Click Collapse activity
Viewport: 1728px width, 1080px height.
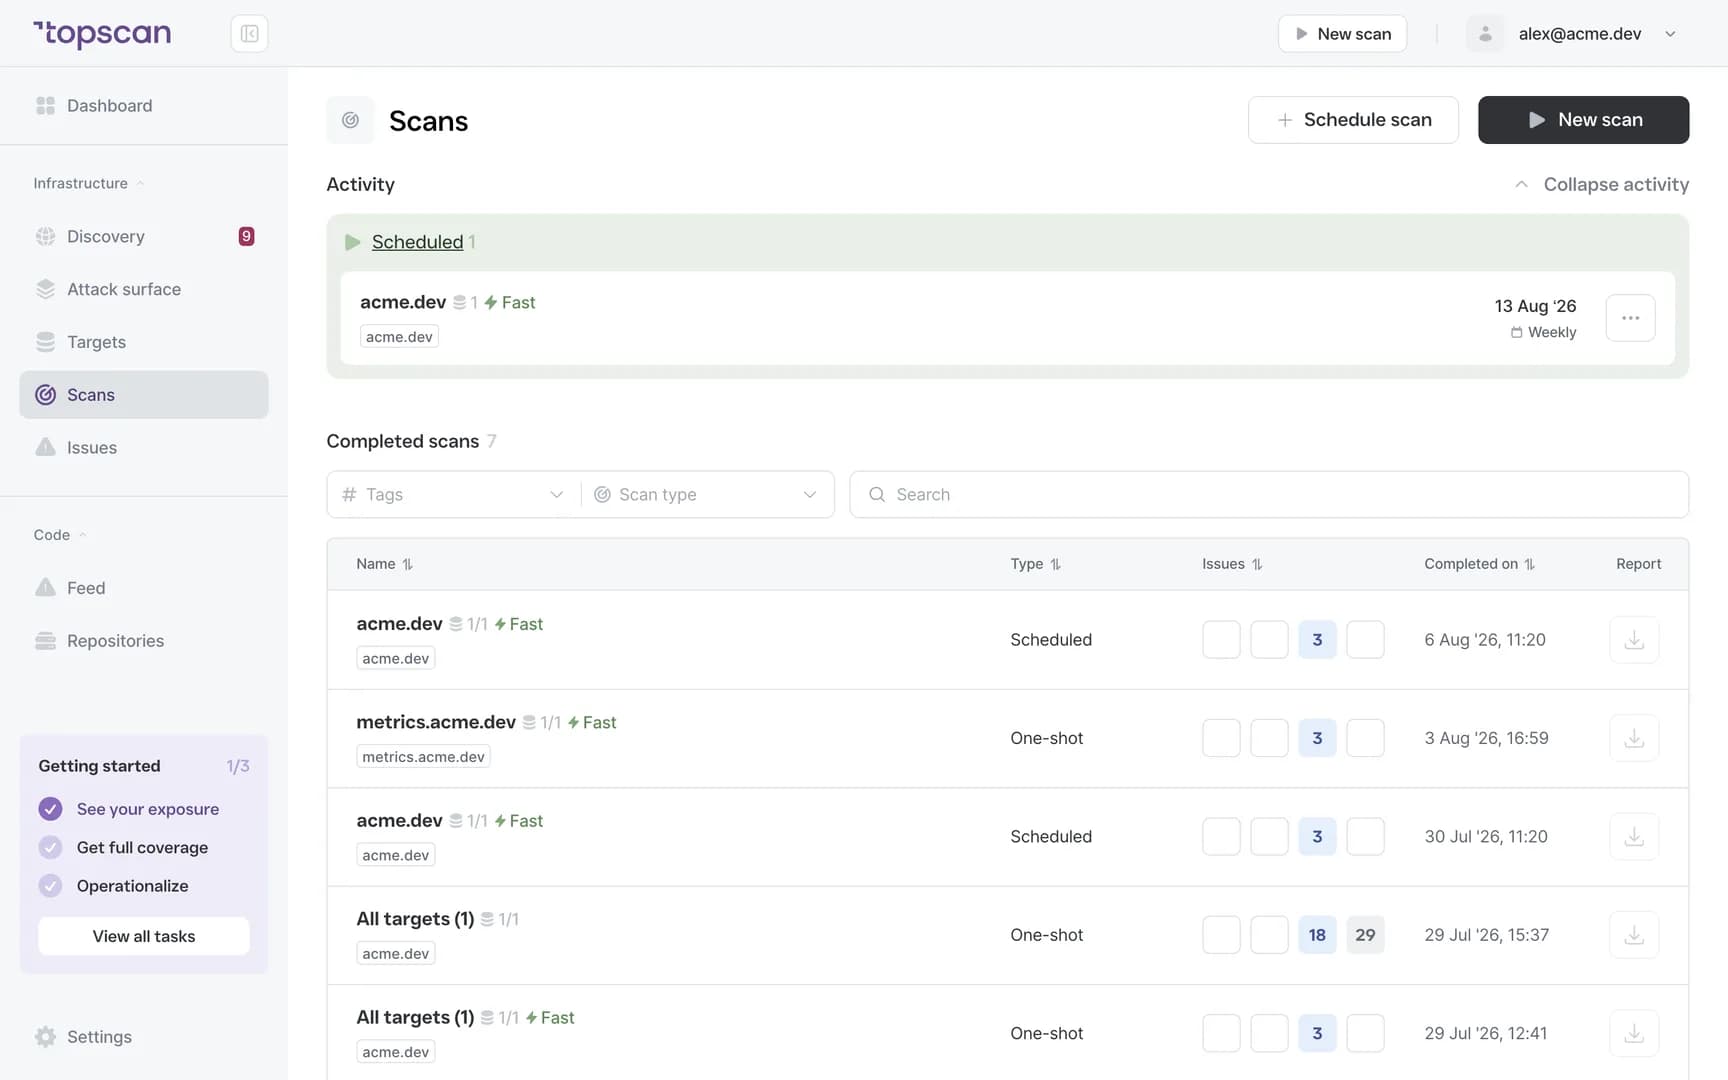[1601, 184]
